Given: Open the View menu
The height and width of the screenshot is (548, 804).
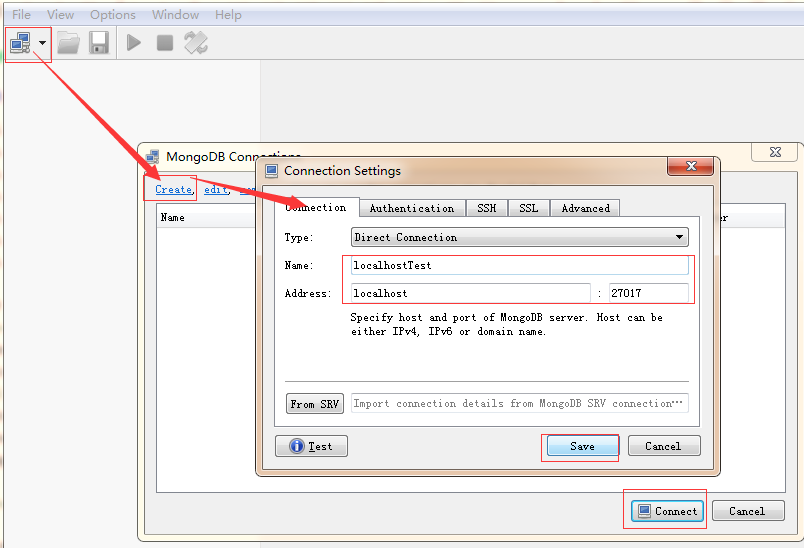Looking at the screenshot, I should [61, 15].
